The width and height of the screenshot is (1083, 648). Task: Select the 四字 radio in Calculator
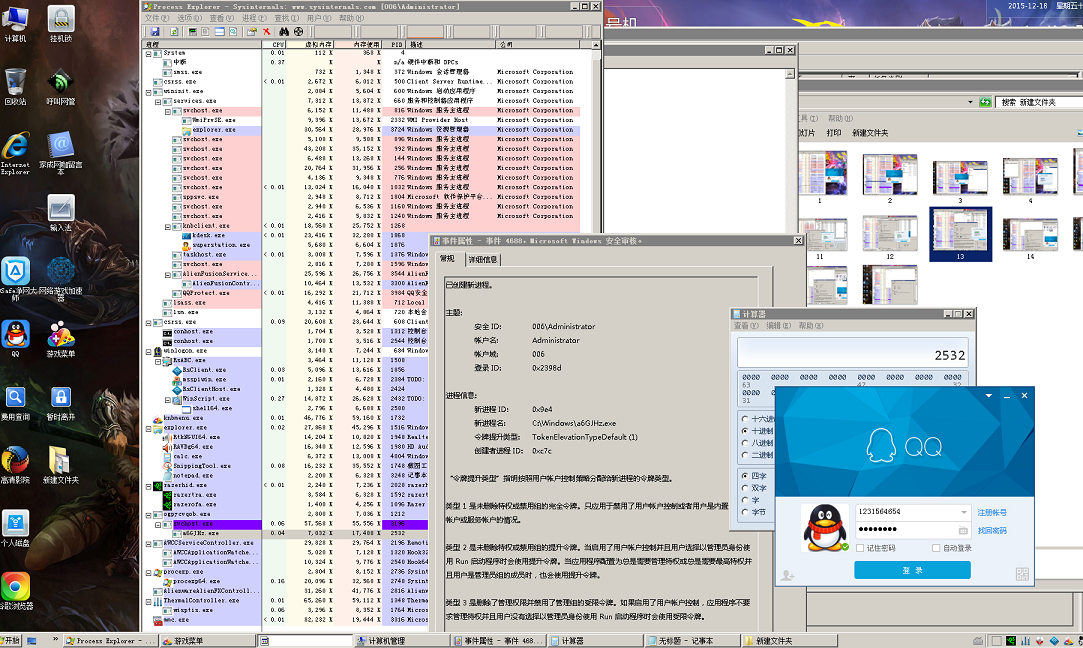(745, 476)
